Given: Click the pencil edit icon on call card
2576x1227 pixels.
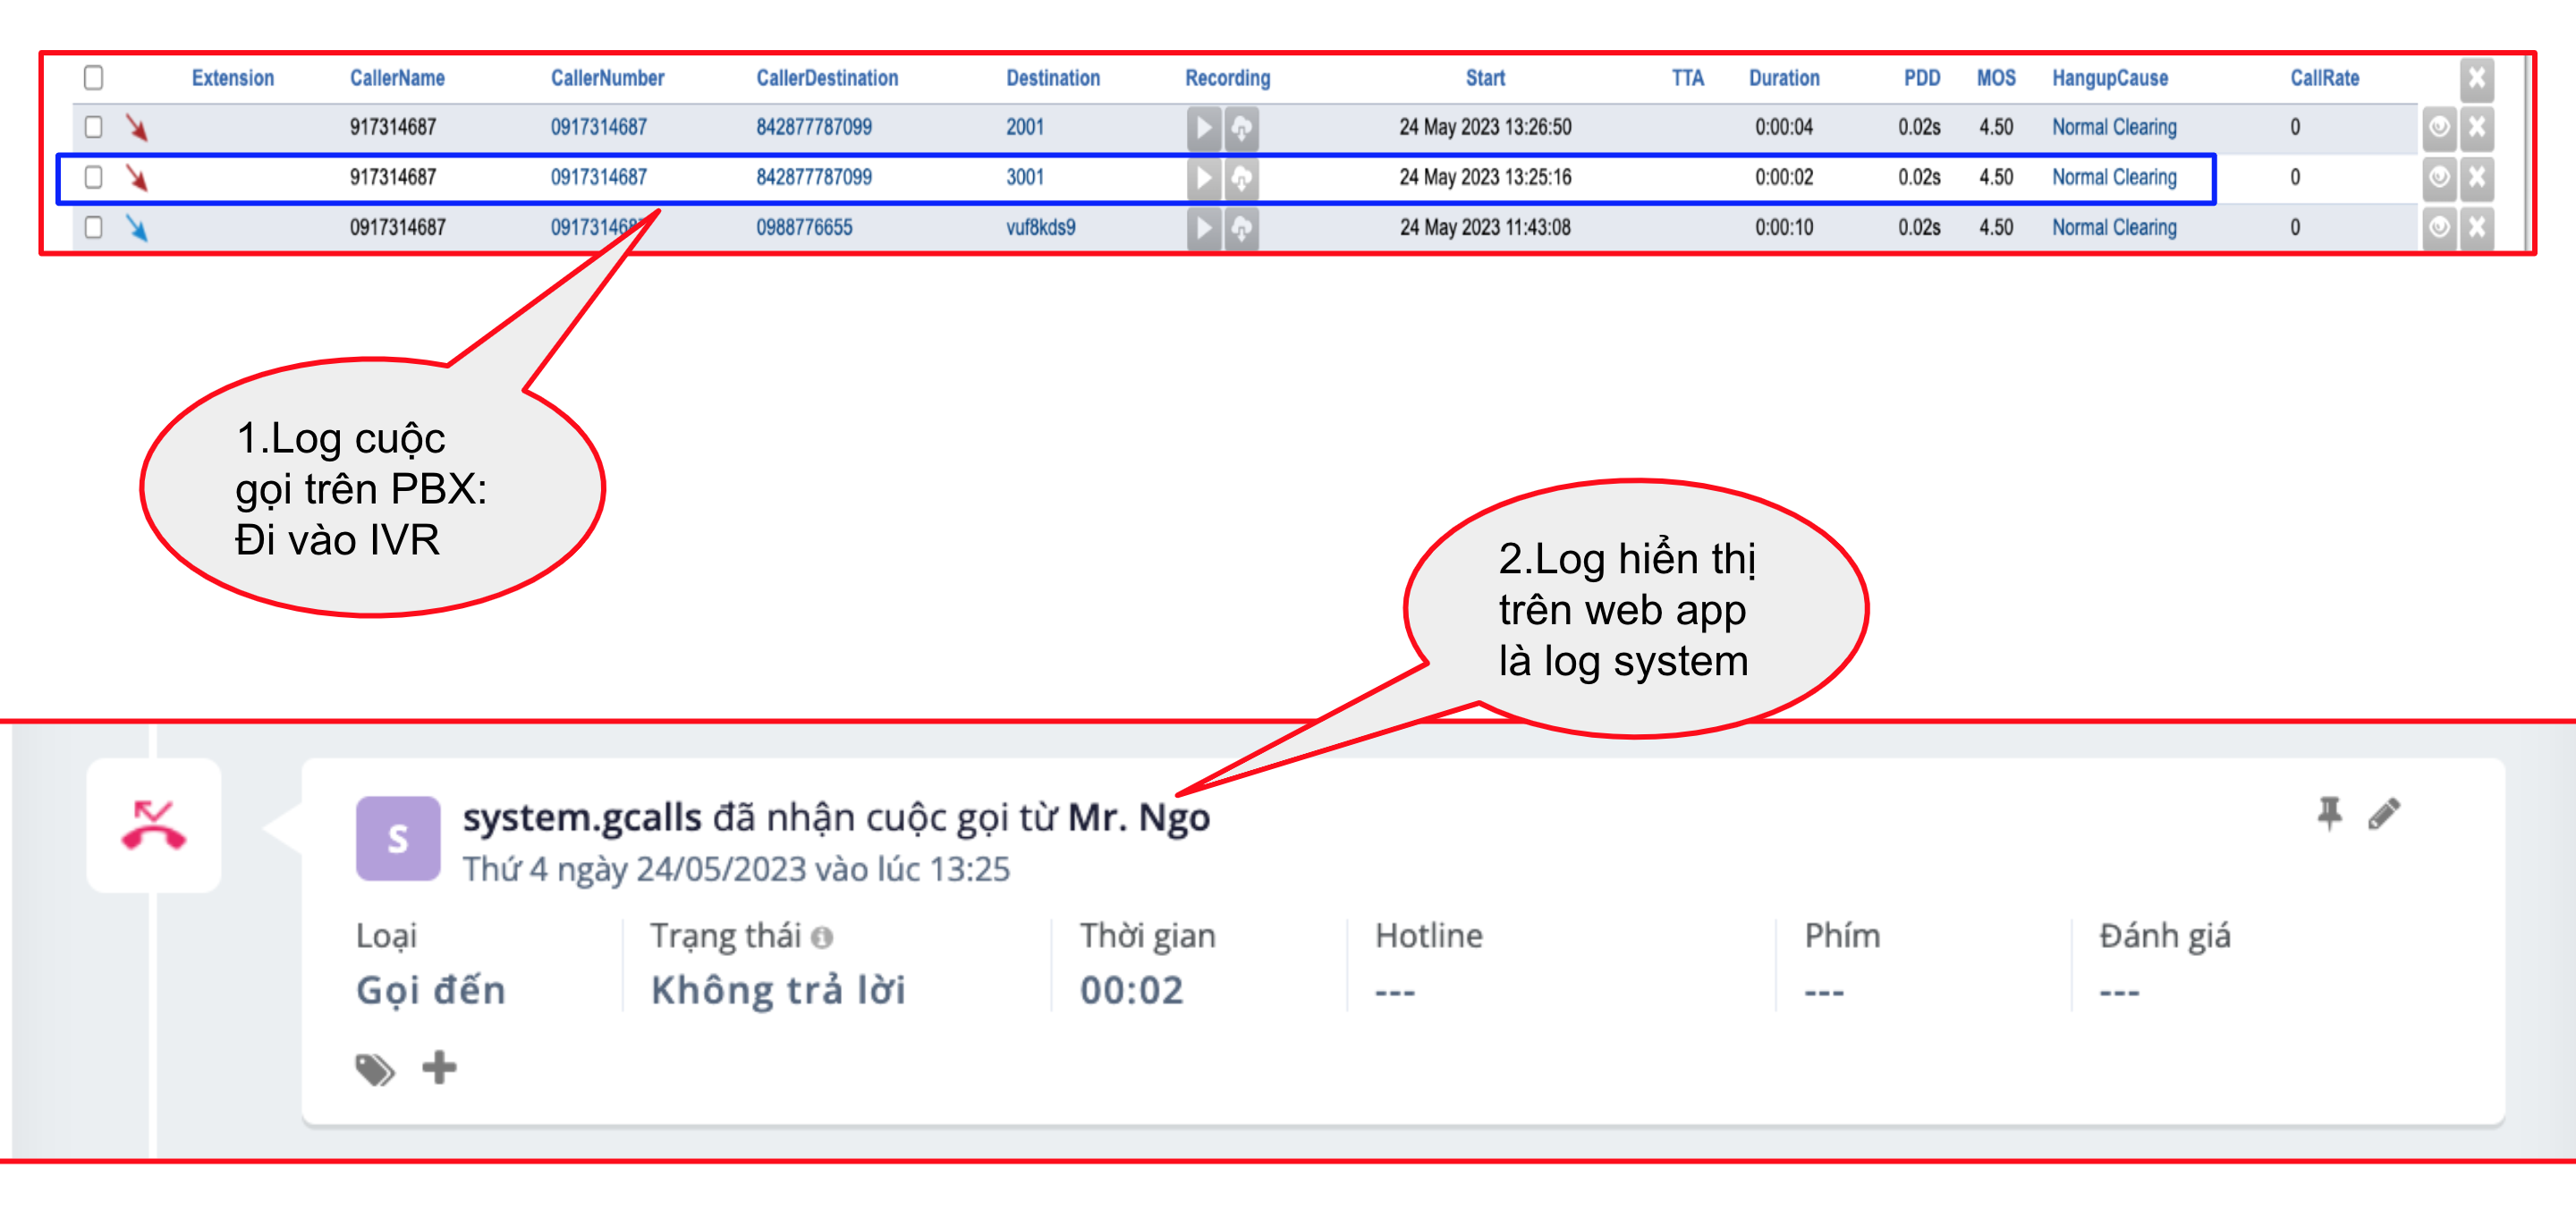Looking at the screenshot, I should tap(2384, 813).
